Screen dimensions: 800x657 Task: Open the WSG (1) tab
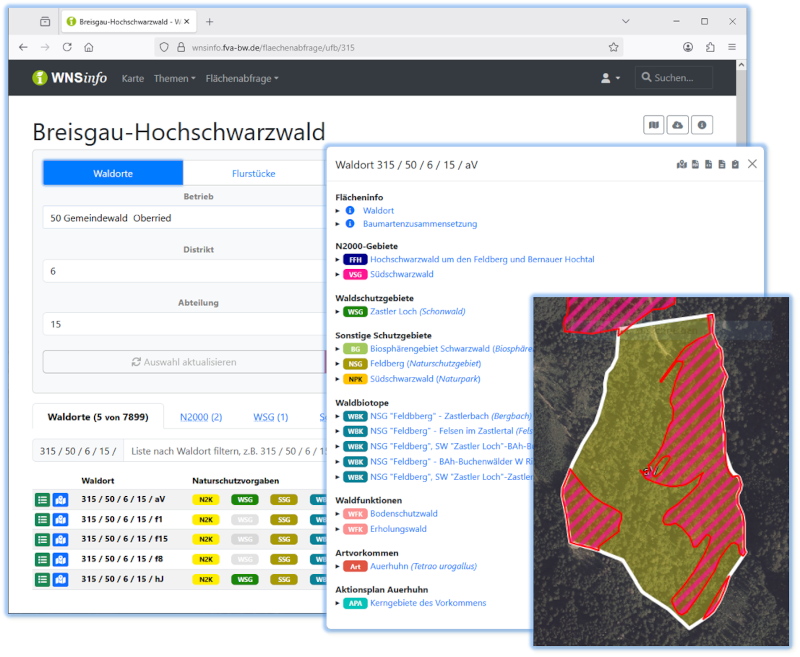pos(270,417)
